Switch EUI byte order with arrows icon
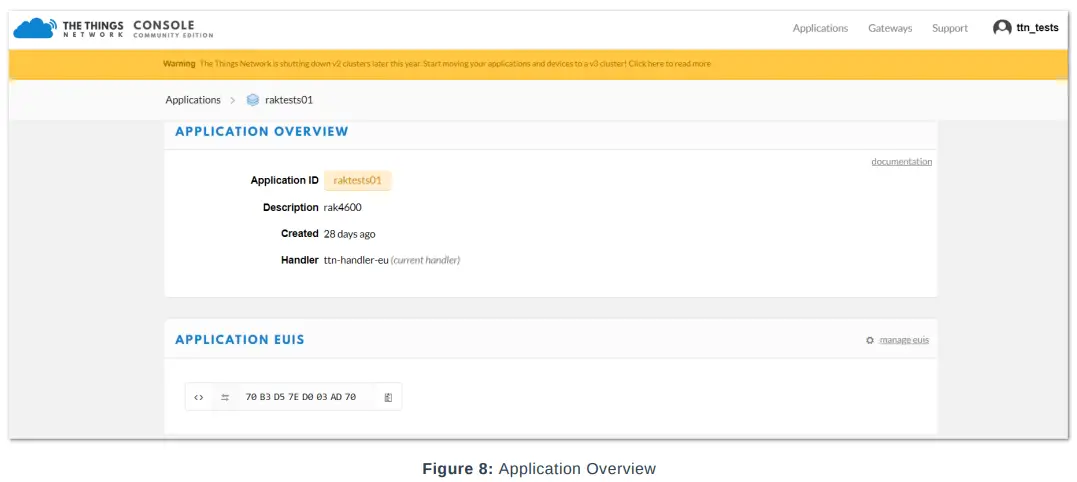 click(x=225, y=397)
